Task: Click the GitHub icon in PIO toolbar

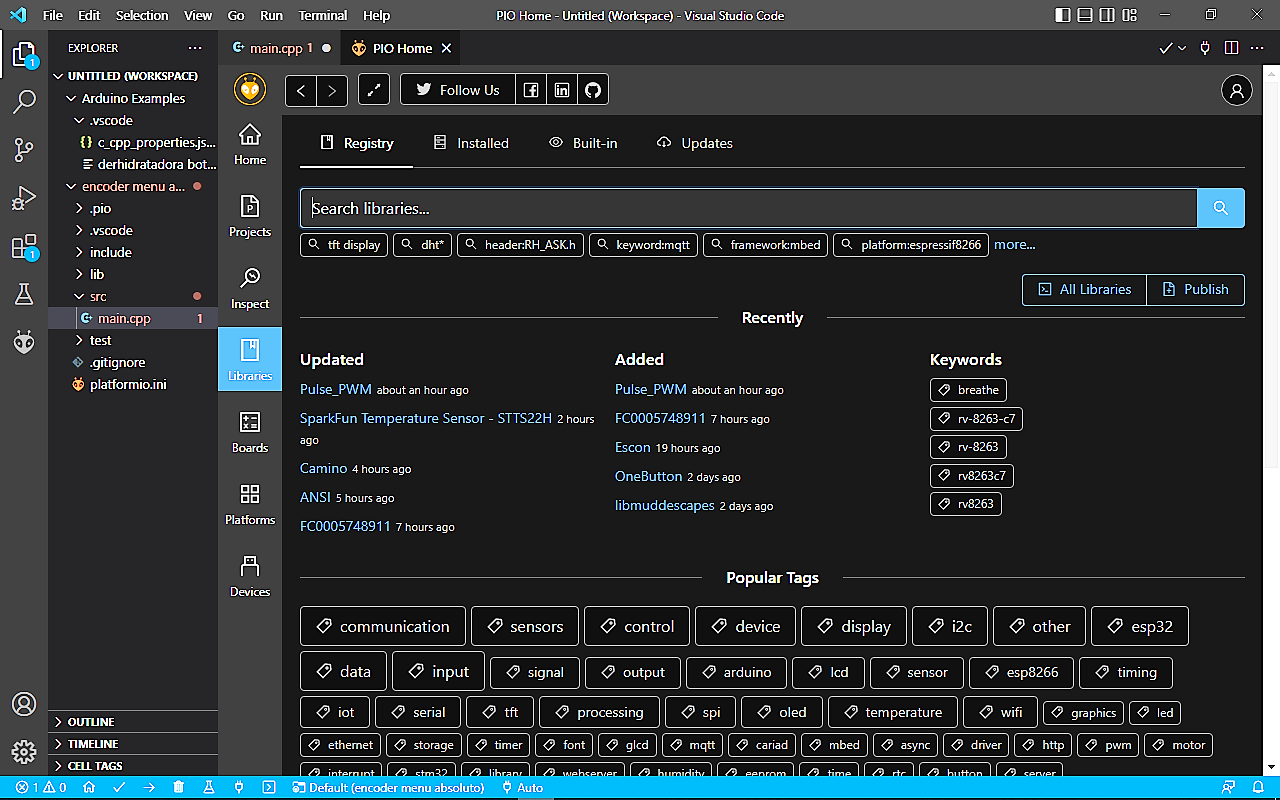Action: (x=593, y=90)
